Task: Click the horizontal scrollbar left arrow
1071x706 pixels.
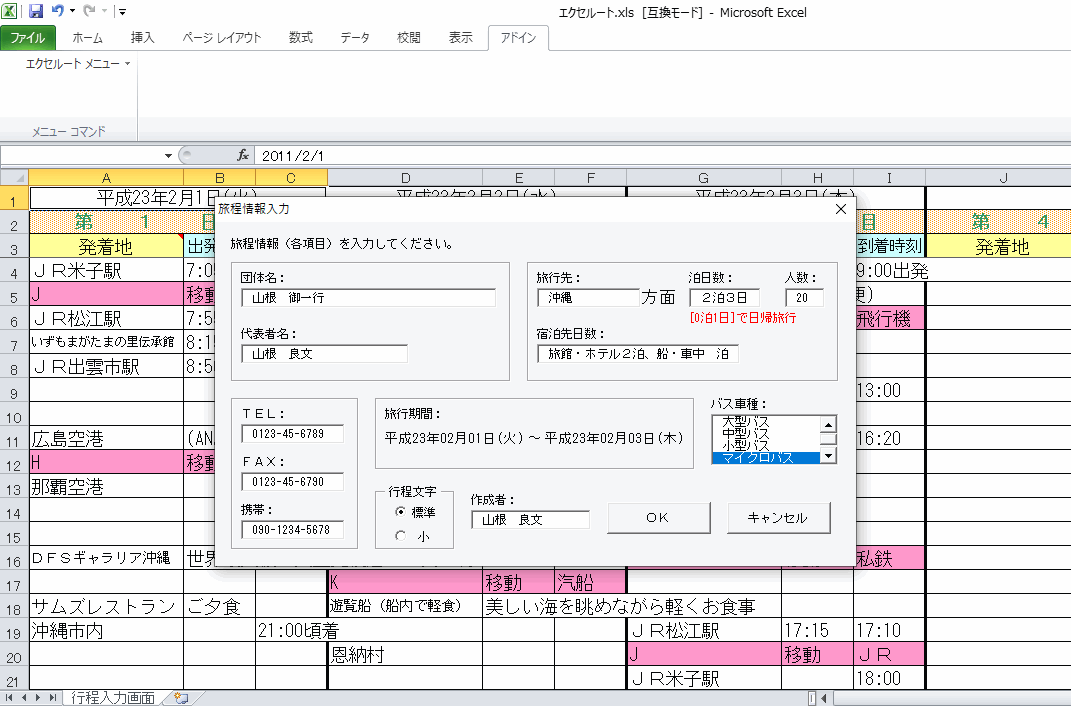Action: 824,698
